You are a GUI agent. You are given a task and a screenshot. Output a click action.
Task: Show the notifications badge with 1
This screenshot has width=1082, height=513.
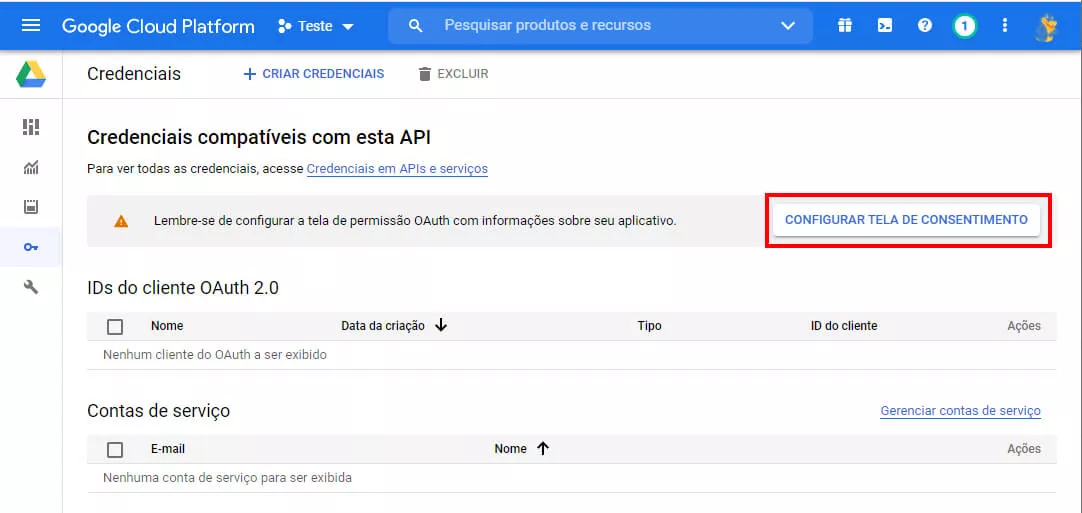tap(965, 26)
